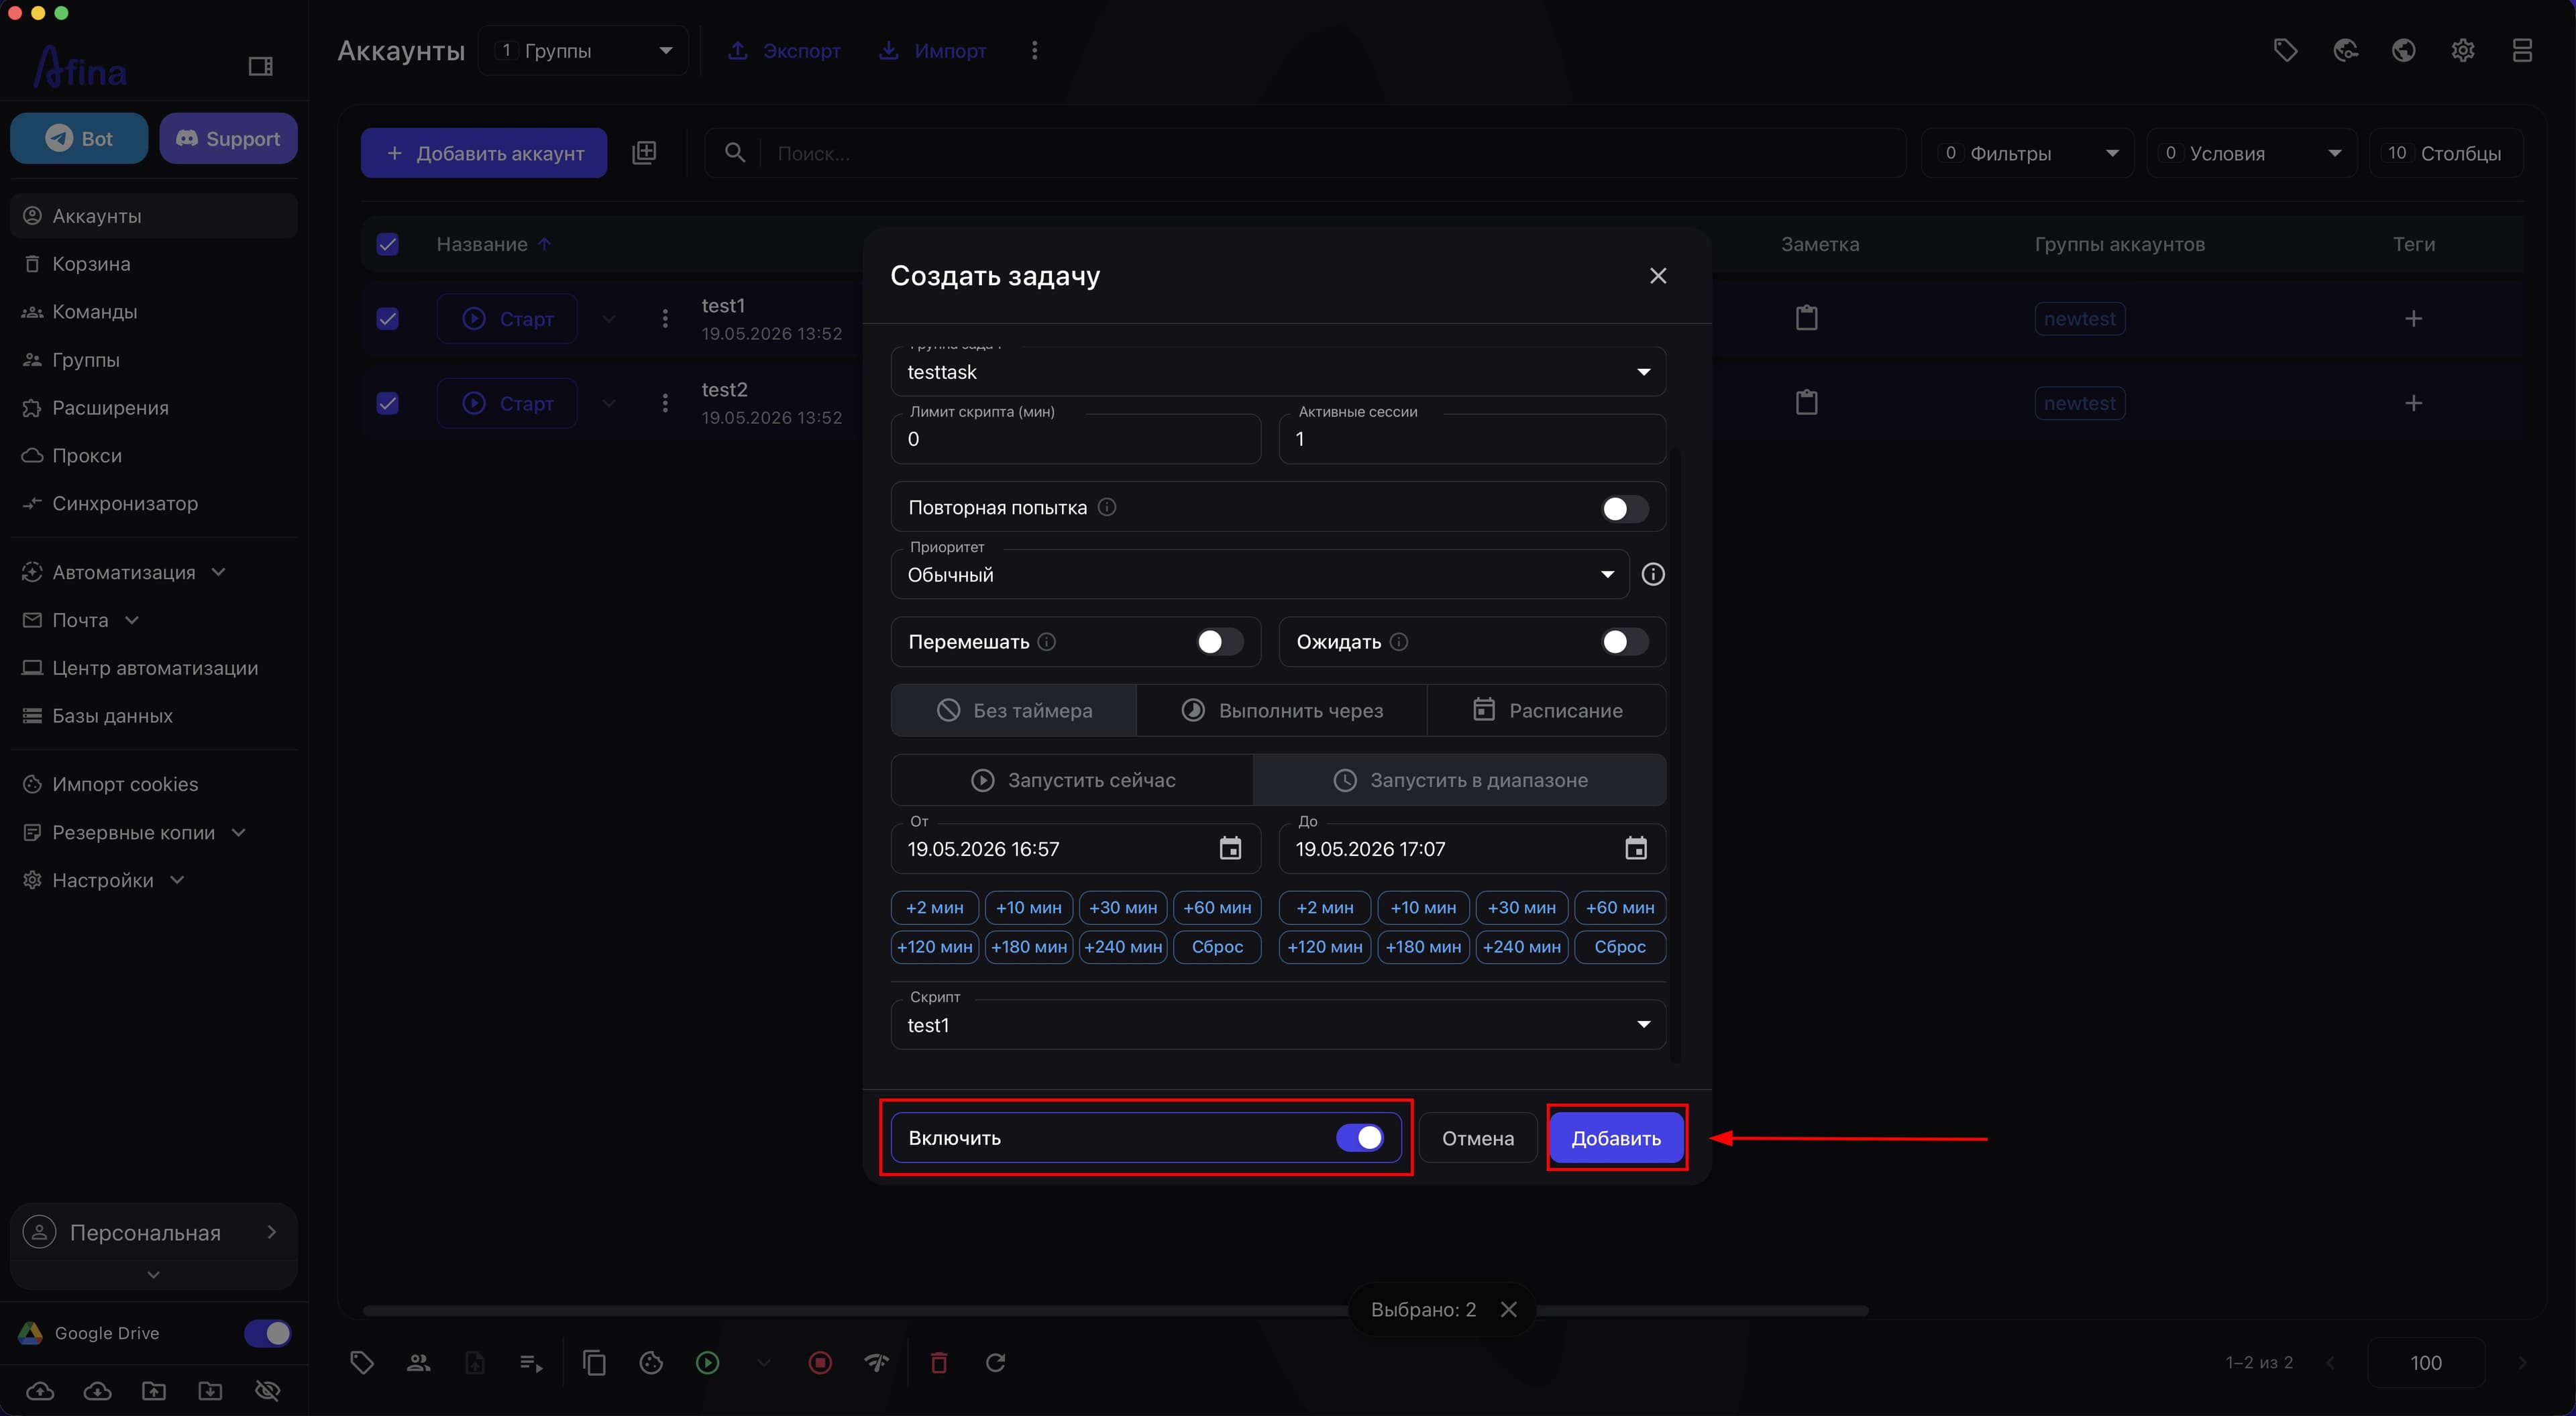Uncheck the test2 account checkbox

click(x=387, y=403)
